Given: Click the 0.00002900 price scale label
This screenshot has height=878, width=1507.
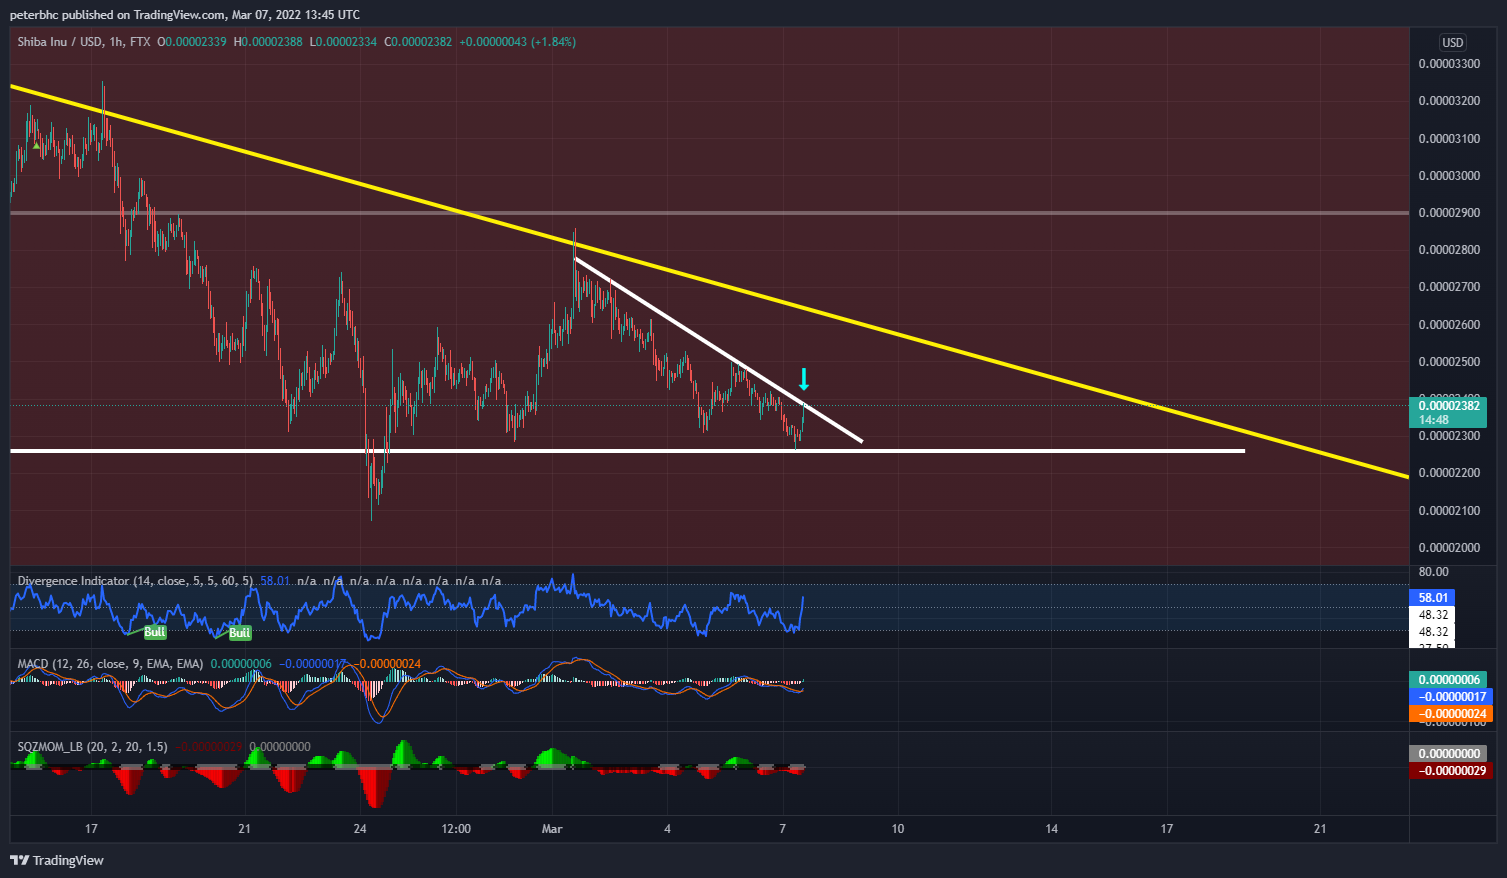Looking at the screenshot, I should tap(1449, 213).
